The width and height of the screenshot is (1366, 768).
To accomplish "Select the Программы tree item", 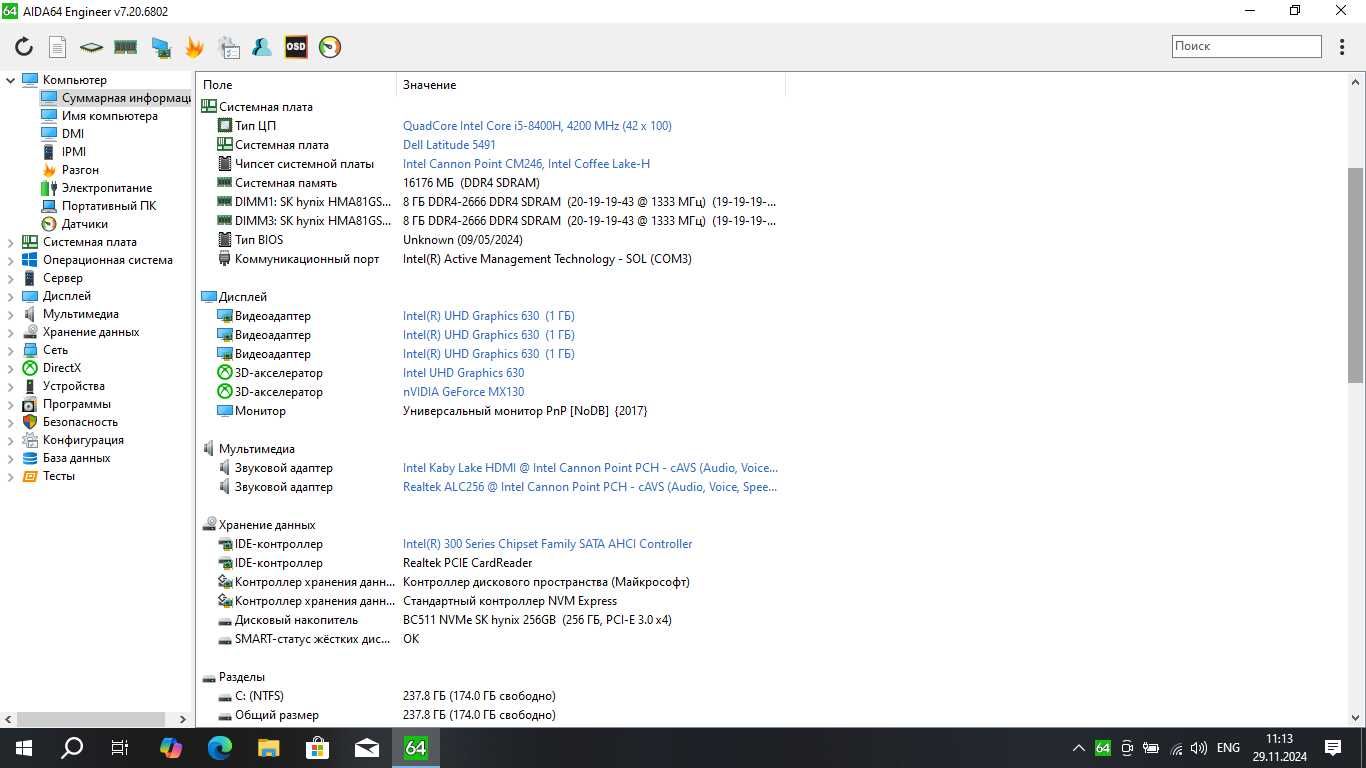I will [66, 404].
